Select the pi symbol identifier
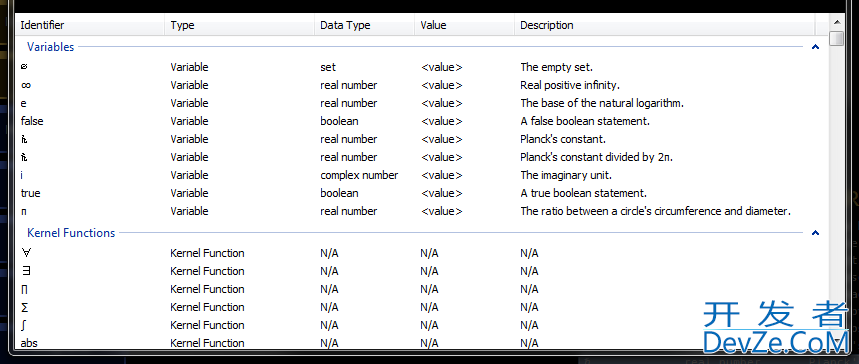This screenshot has height=364, width=859. coord(24,212)
